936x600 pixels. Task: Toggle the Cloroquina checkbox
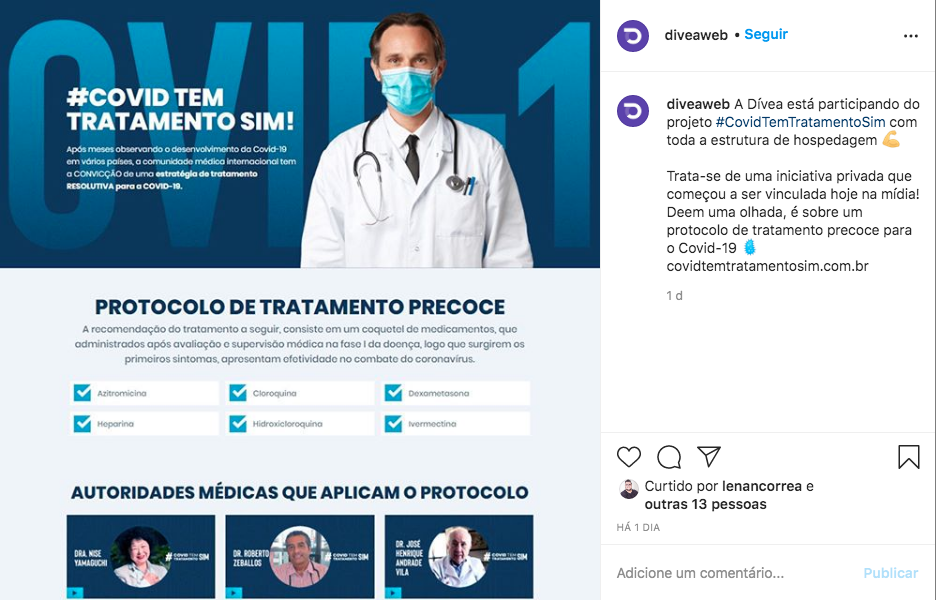coord(238,393)
